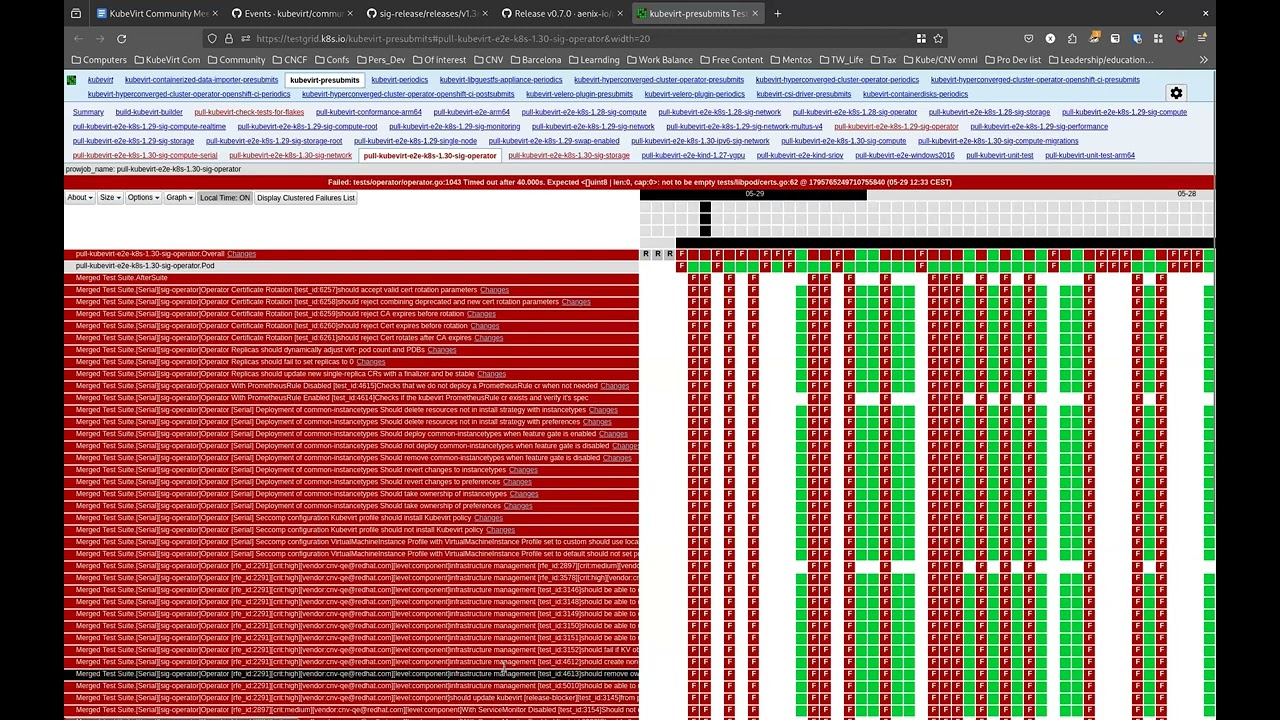Switch to the Release v0.7.0 aenix-io tab
The height and width of the screenshot is (720, 1280).
point(561,13)
